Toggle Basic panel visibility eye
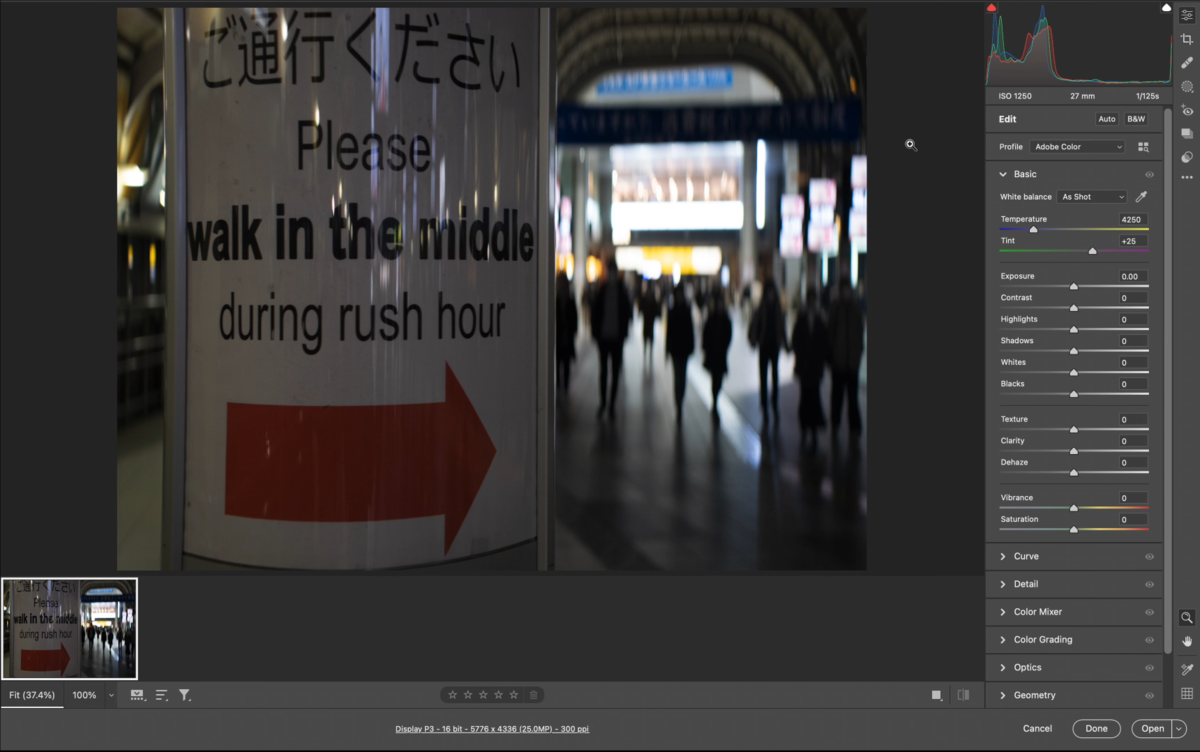Image resolution: width=1200 pixels, height=752 pixels. pos(1149,175)
